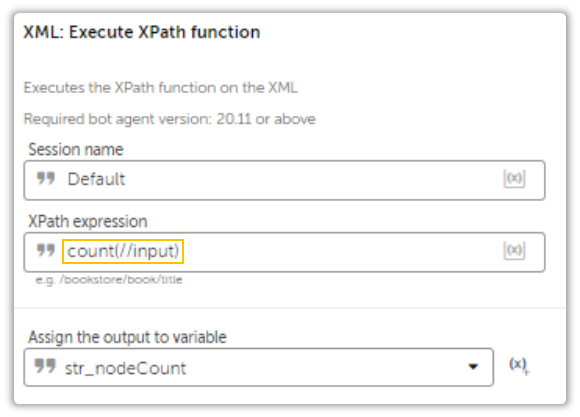Click the 'XML: Execute XPath function' title
The width and height of the screenshot is (580, 417).
[x=142, y=32]
